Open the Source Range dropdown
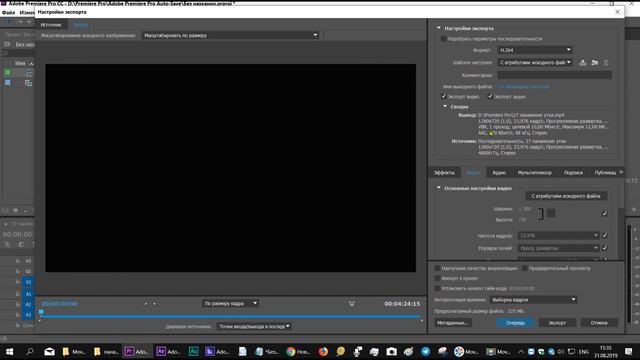 [254, 326]
